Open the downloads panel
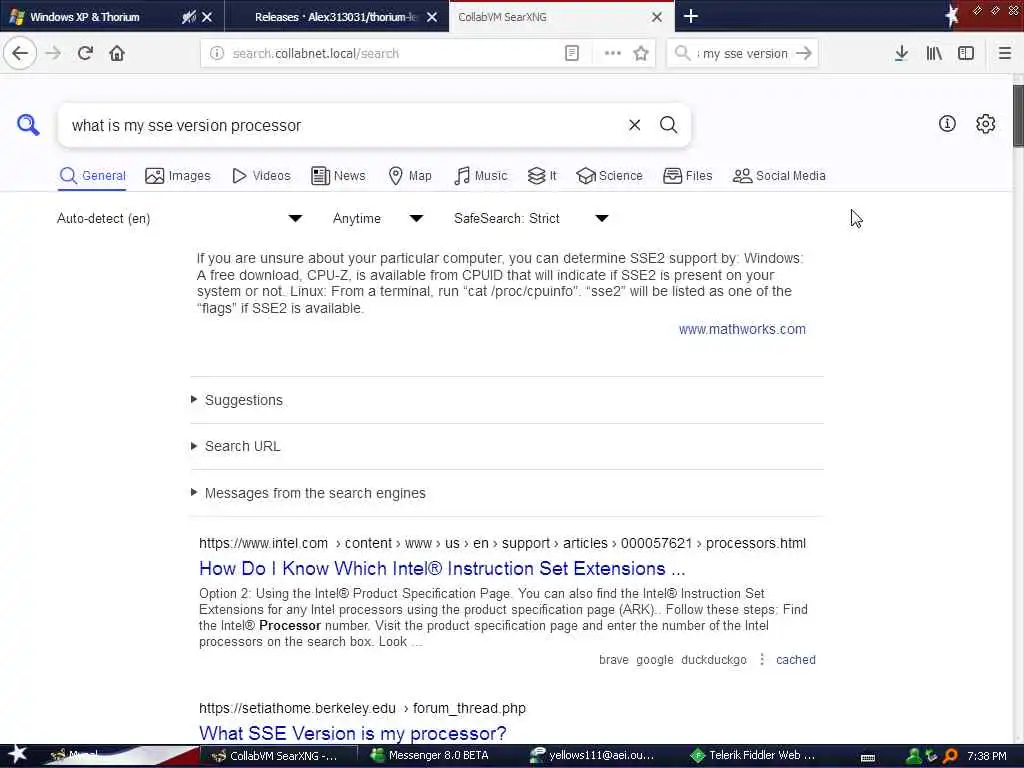This screenshot has width=1024, height=768. pyautogui.click(x=901, y=53)
